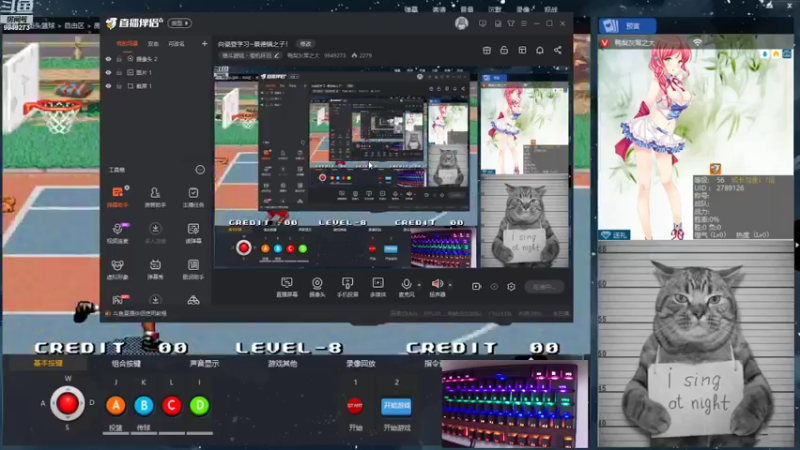Lock the 图片 1 source
The image size is (800, 450).
[x=119, y=72]
